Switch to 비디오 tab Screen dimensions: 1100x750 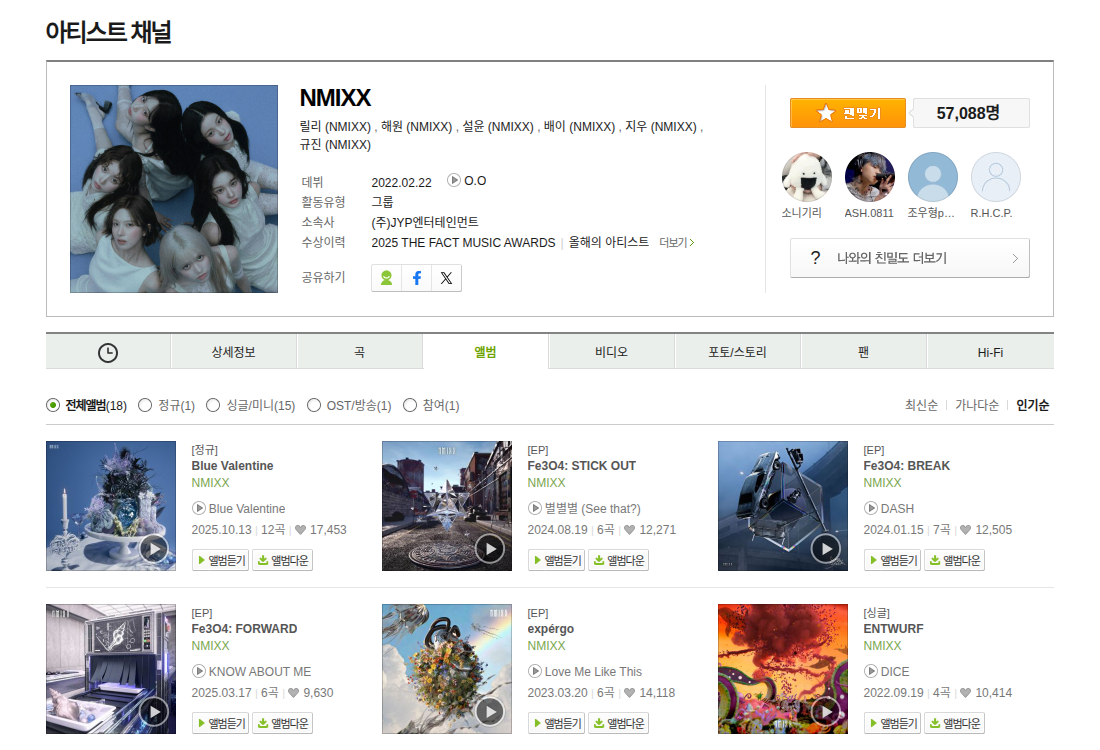(x=612, y=352)
